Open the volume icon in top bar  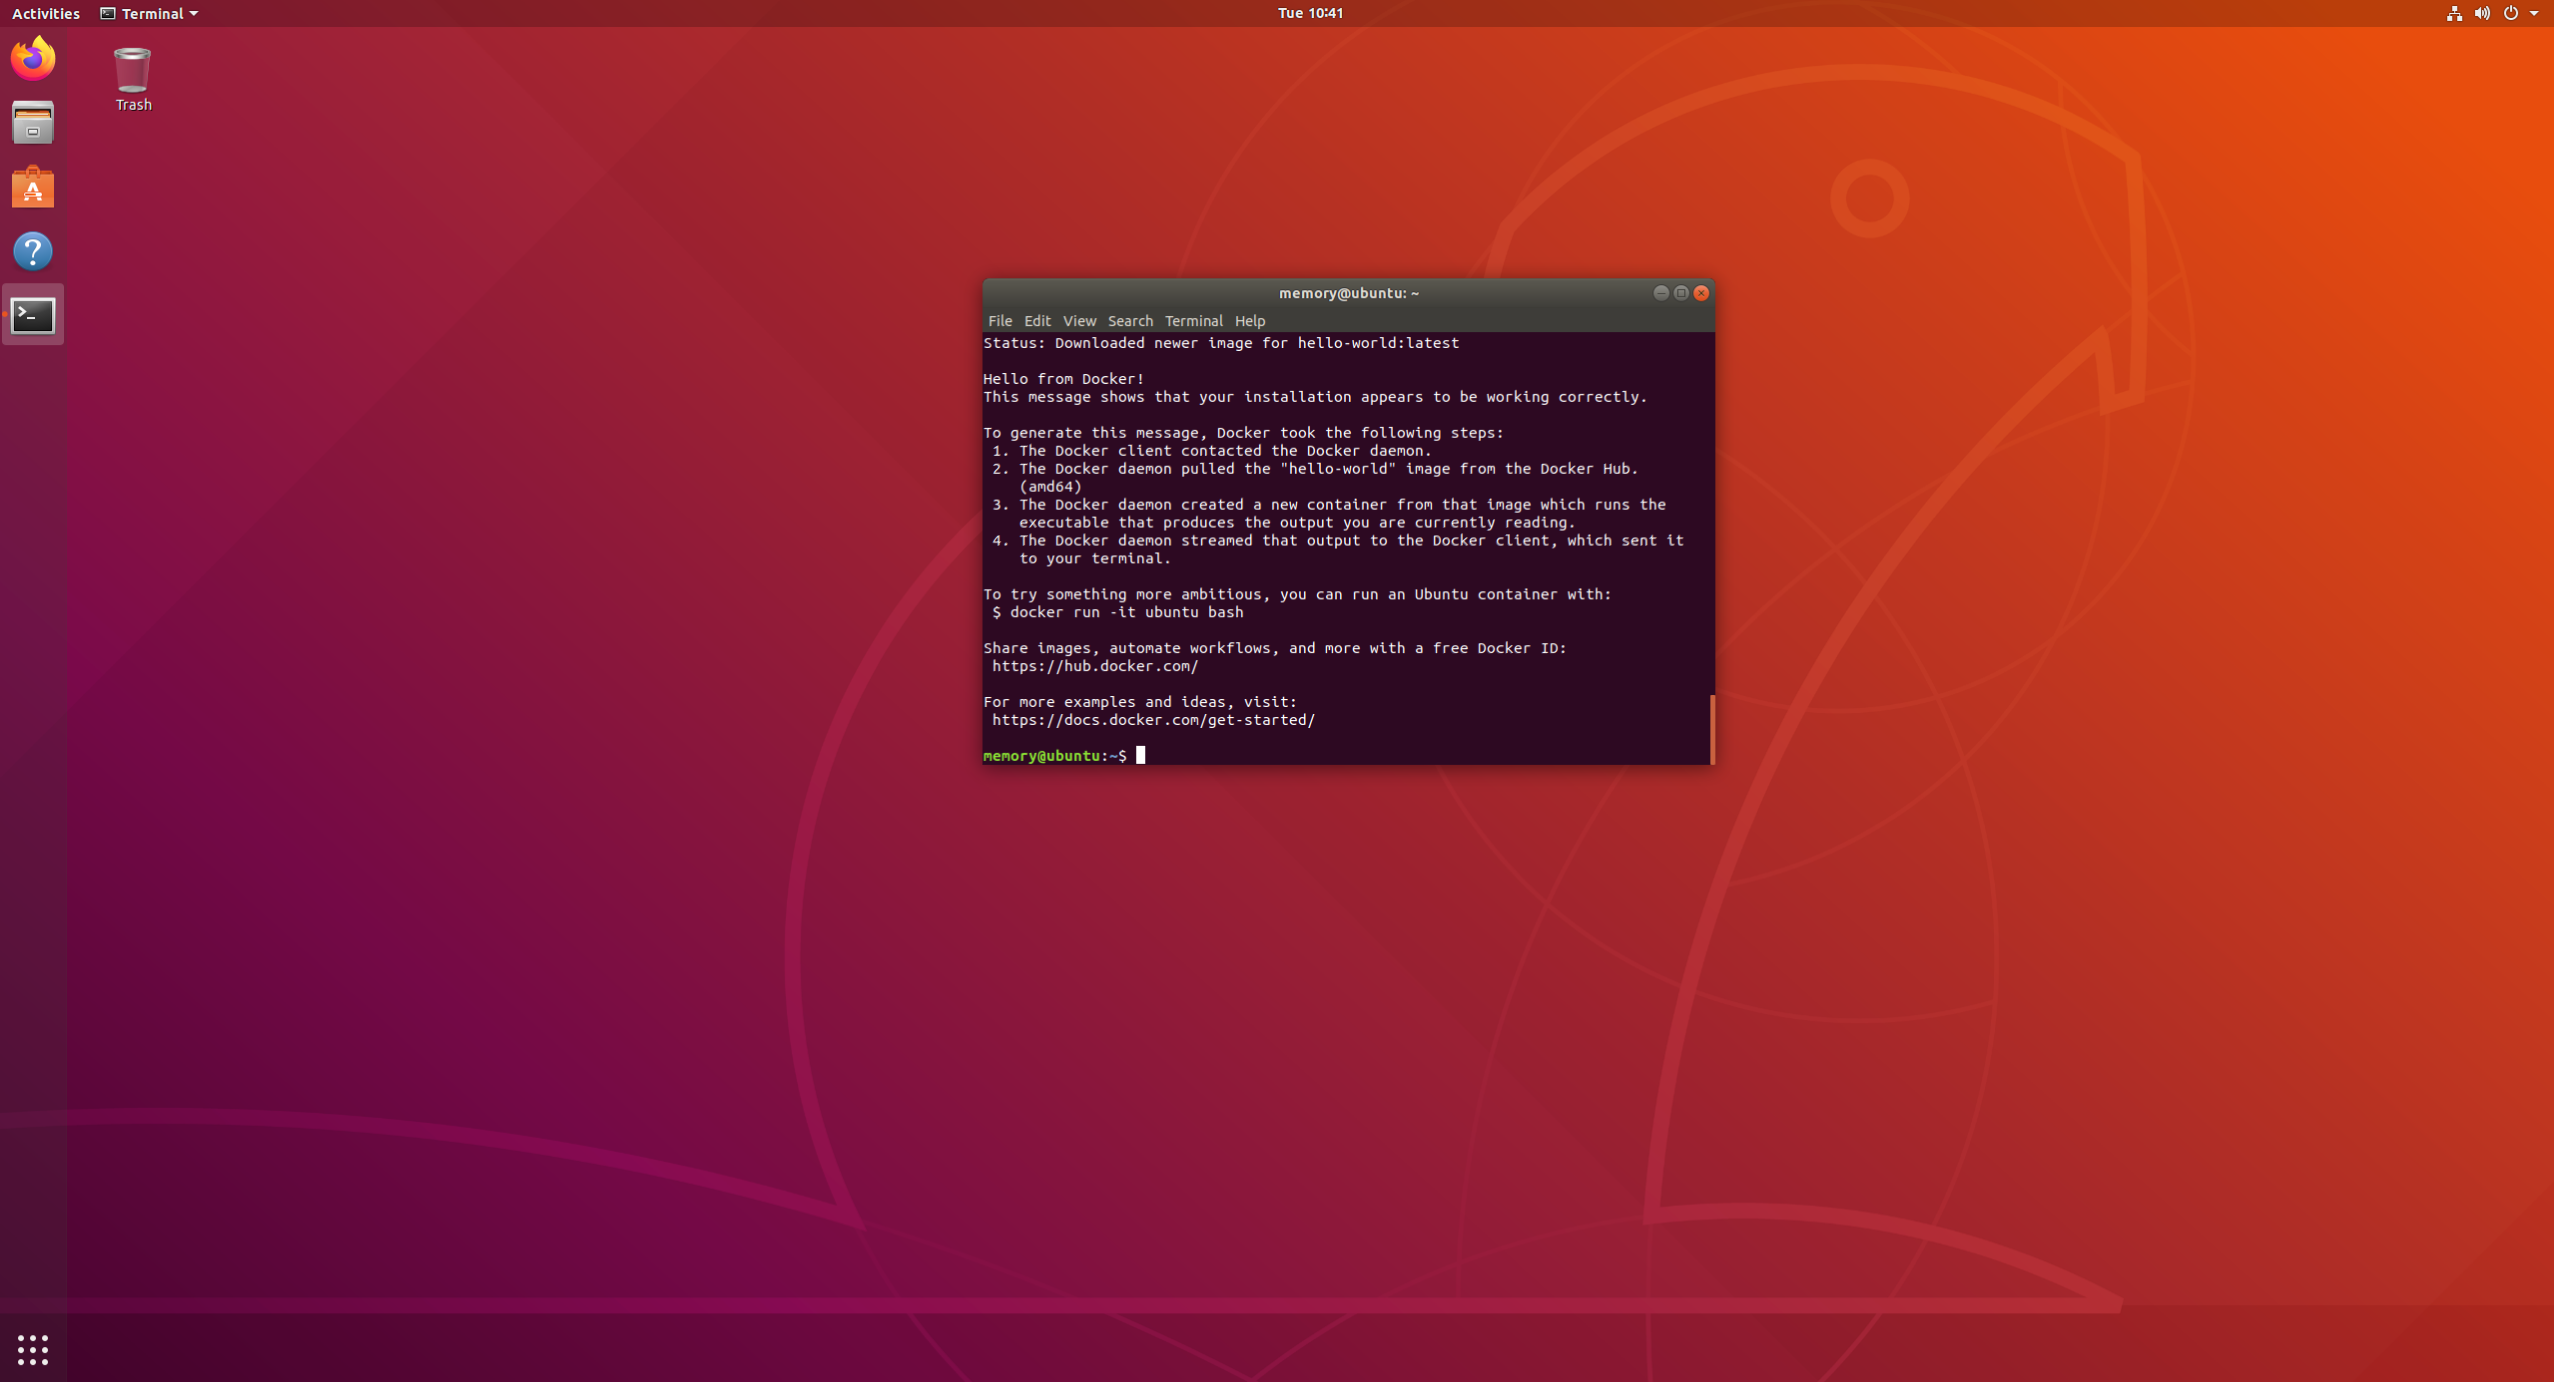coord(2482,13)
